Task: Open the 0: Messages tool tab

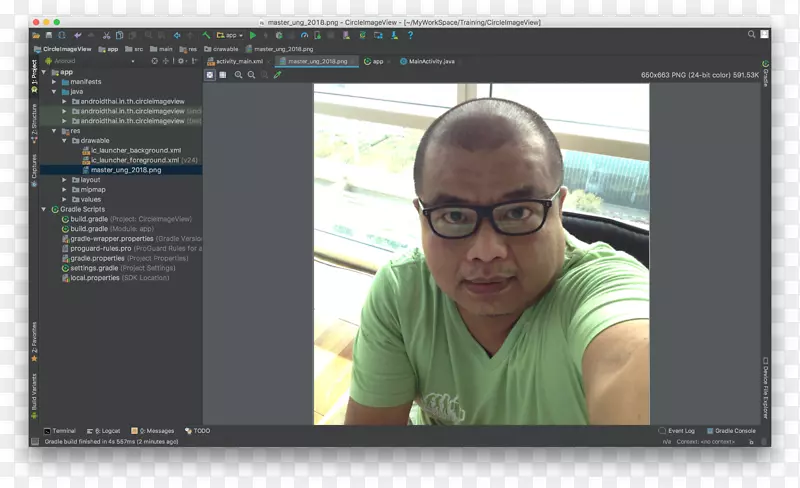Action: click(153, 431)
